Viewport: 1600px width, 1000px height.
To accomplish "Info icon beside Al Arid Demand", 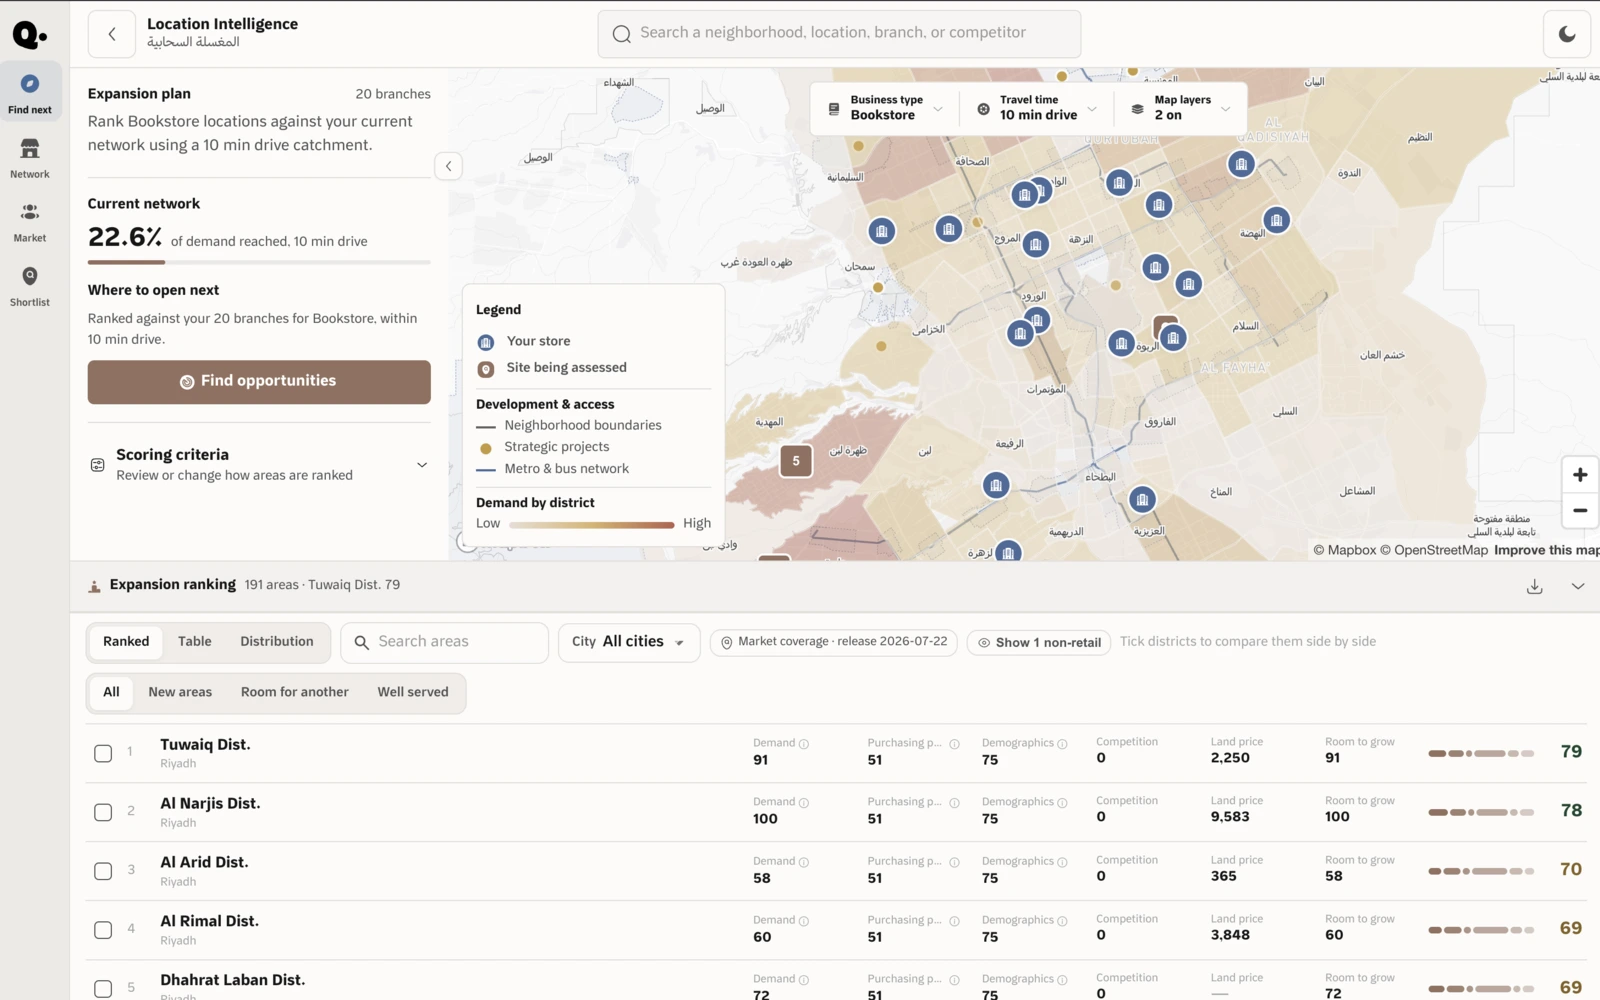I will pyautogui.click(x=804, y=862).
